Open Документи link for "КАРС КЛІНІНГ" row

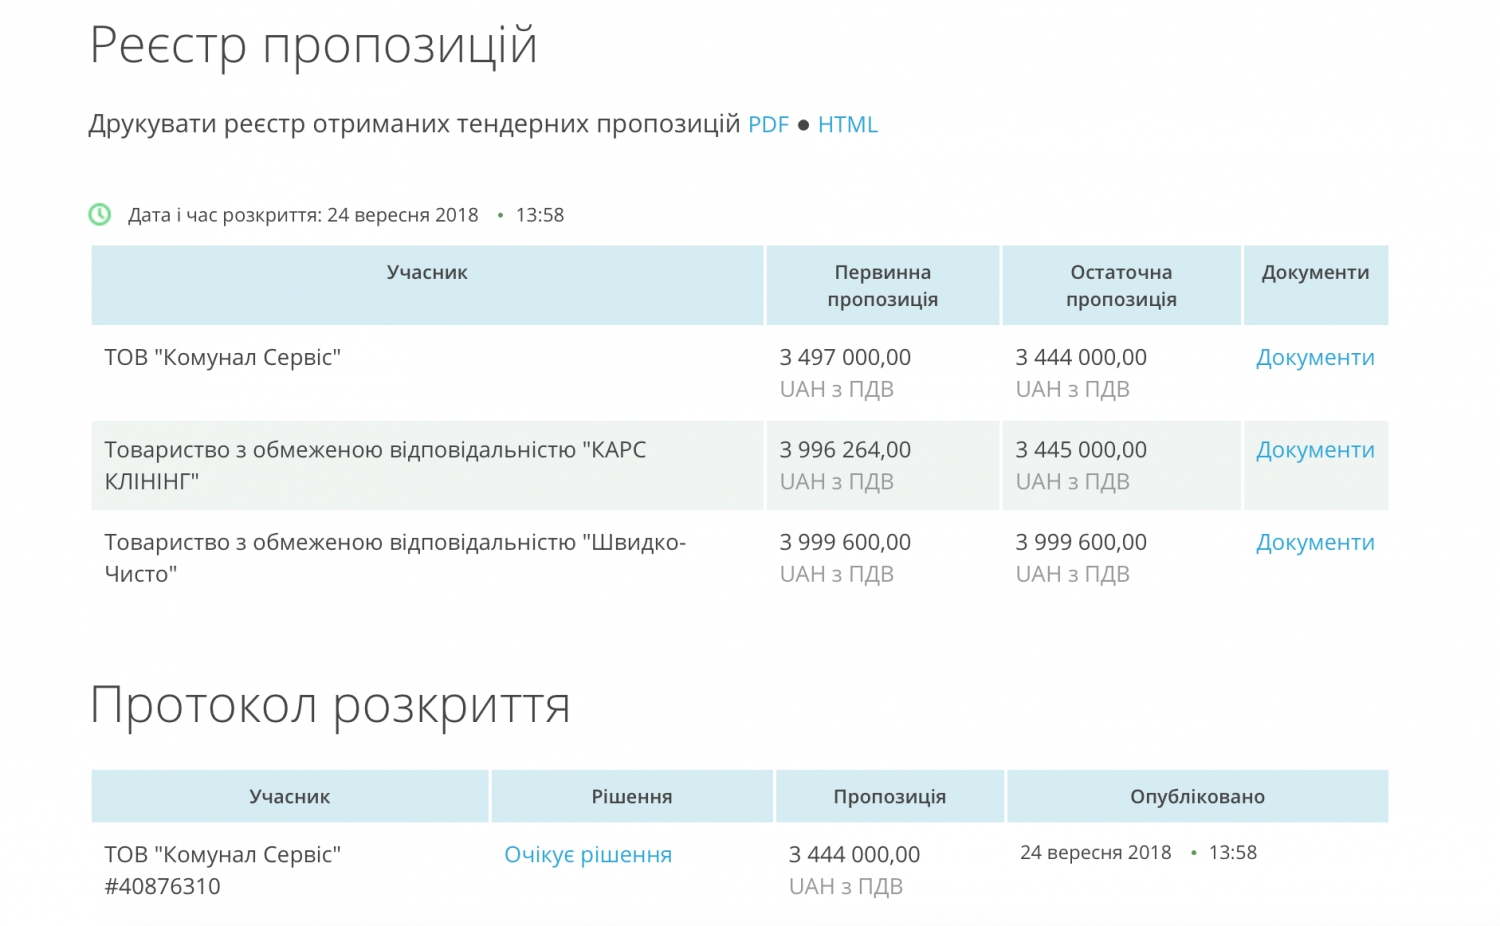coord(1314,451)
